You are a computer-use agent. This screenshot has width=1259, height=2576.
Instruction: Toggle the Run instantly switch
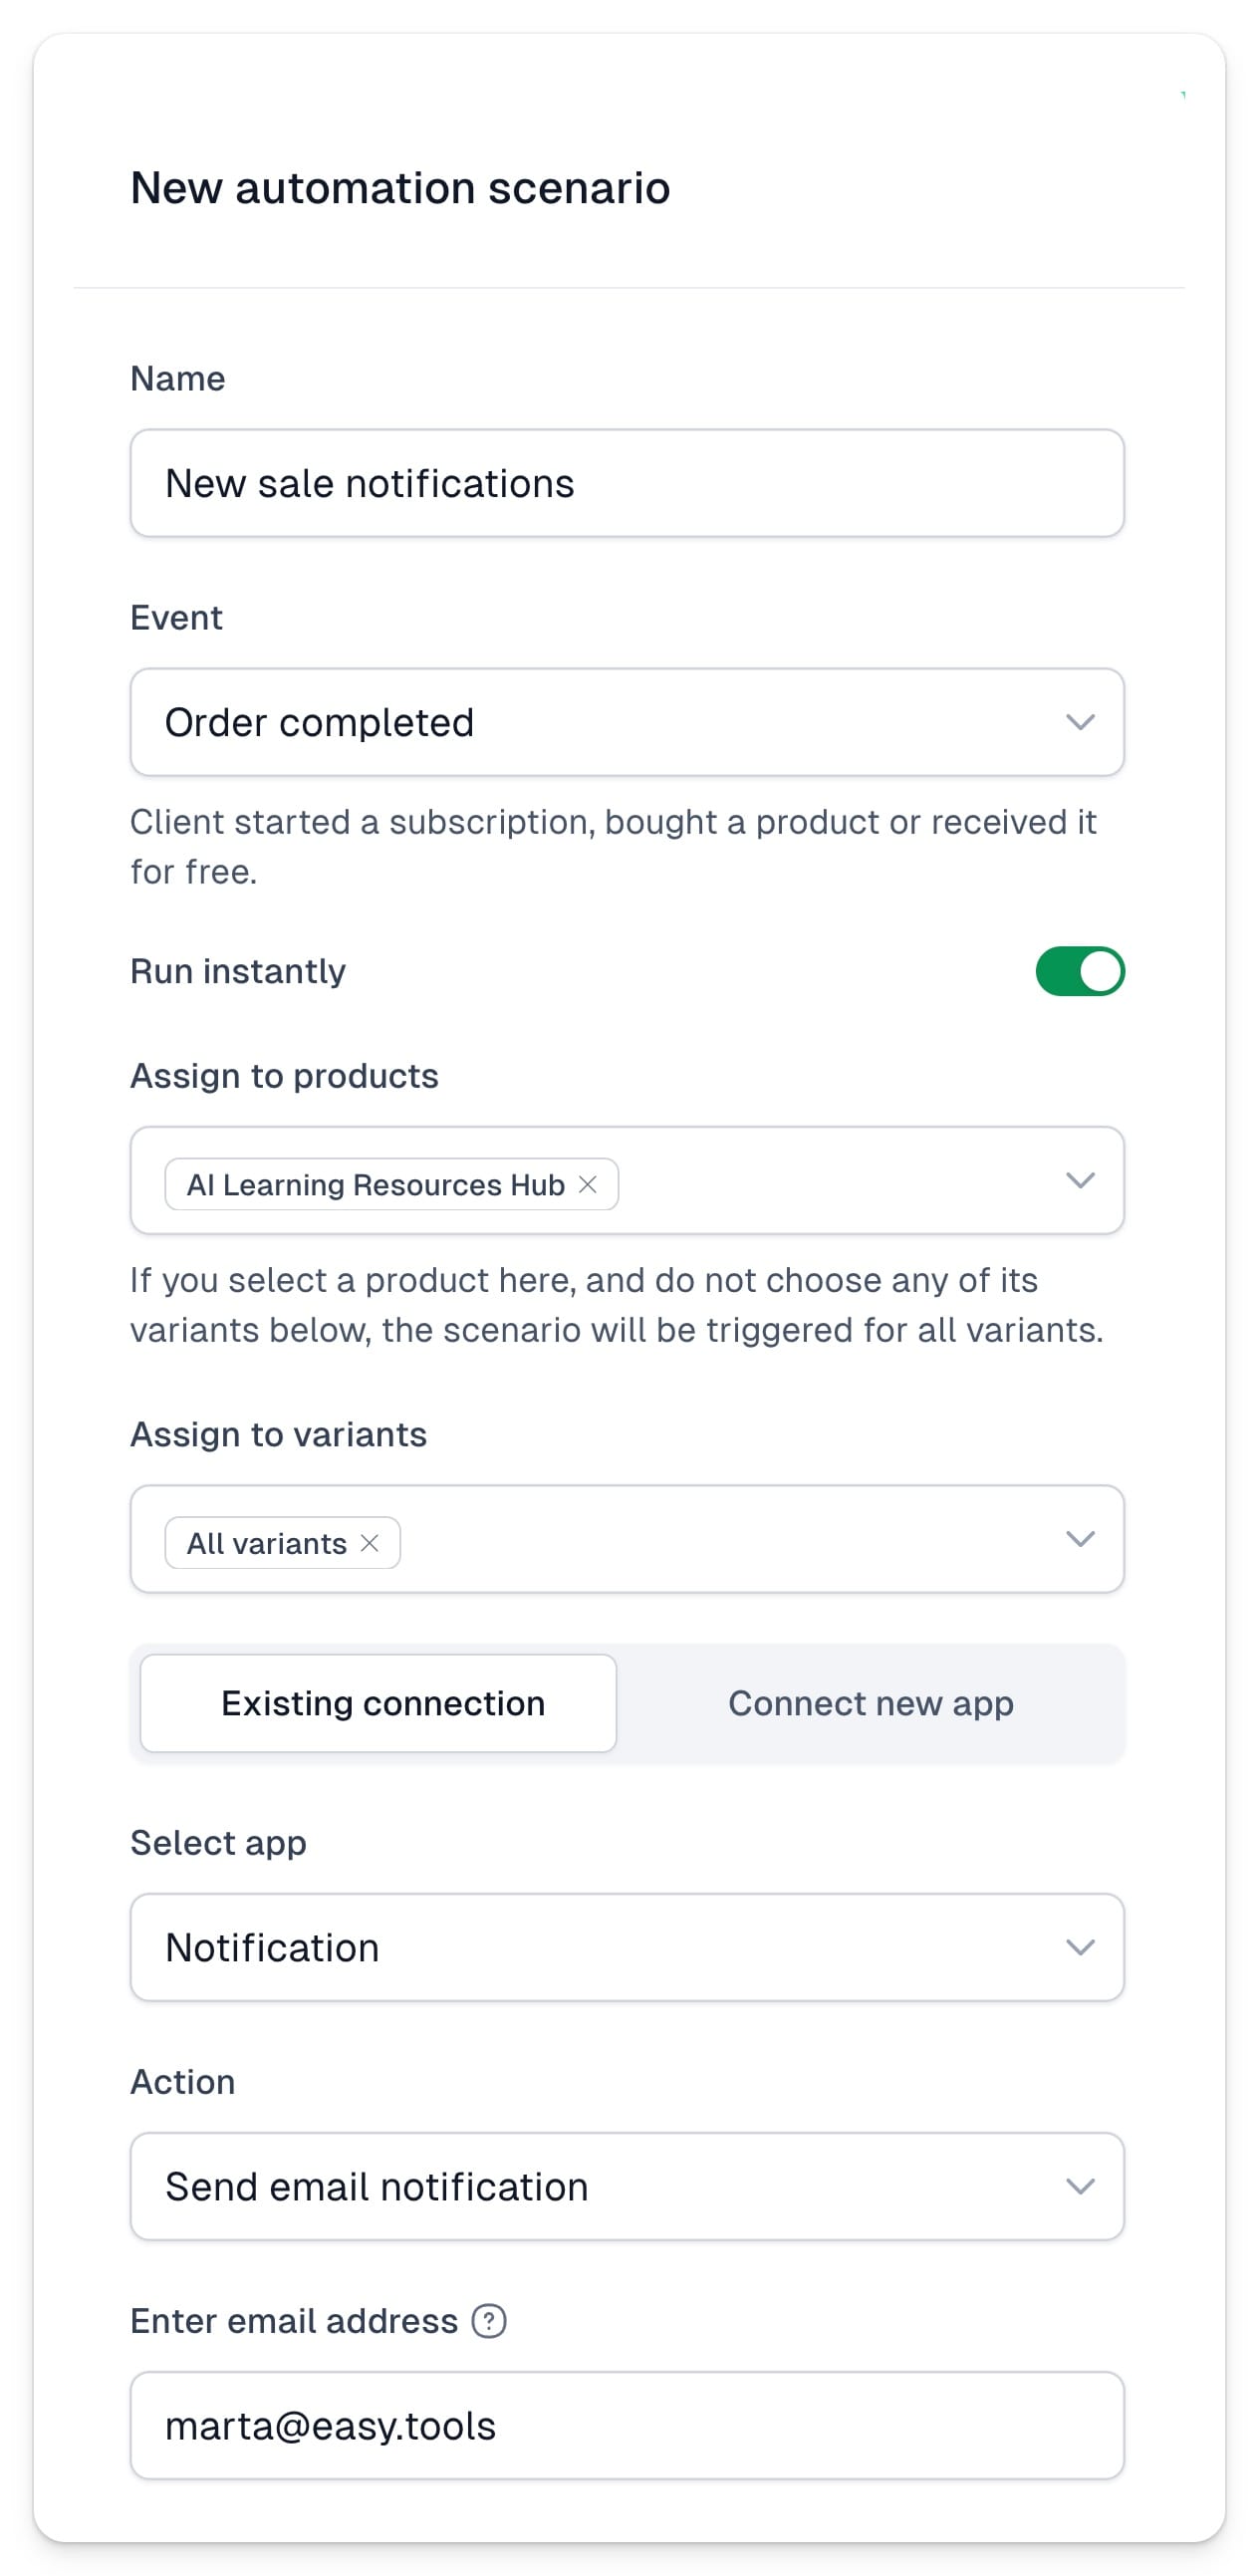tap(1080, 971)
